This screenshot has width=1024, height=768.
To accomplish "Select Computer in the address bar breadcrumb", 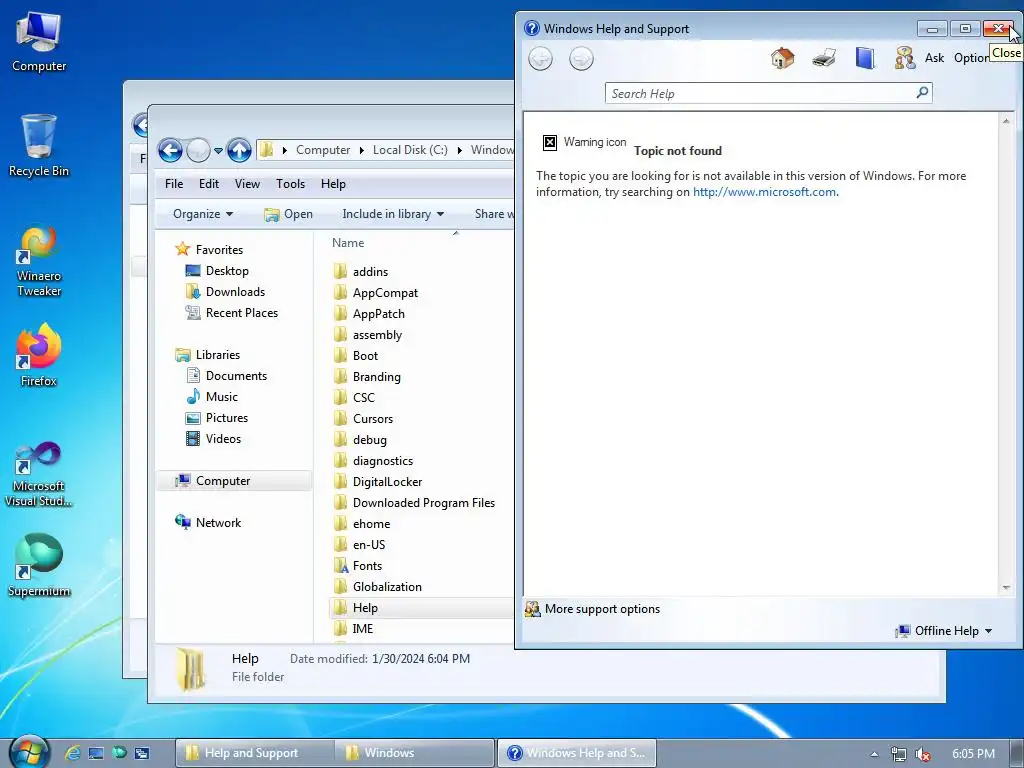I will (323, 150).
